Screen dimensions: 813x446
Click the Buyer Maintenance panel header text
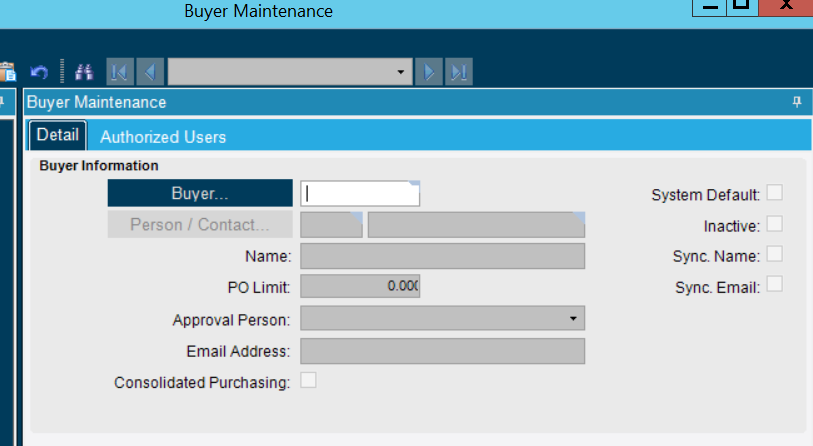click(96, 102)
